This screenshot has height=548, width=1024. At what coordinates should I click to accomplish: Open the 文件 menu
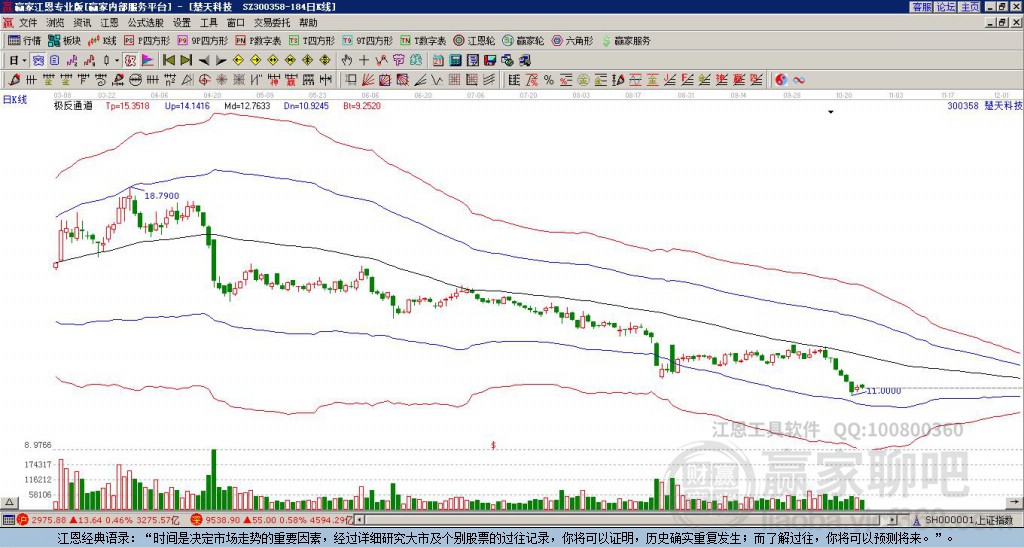tap(28, 23)
